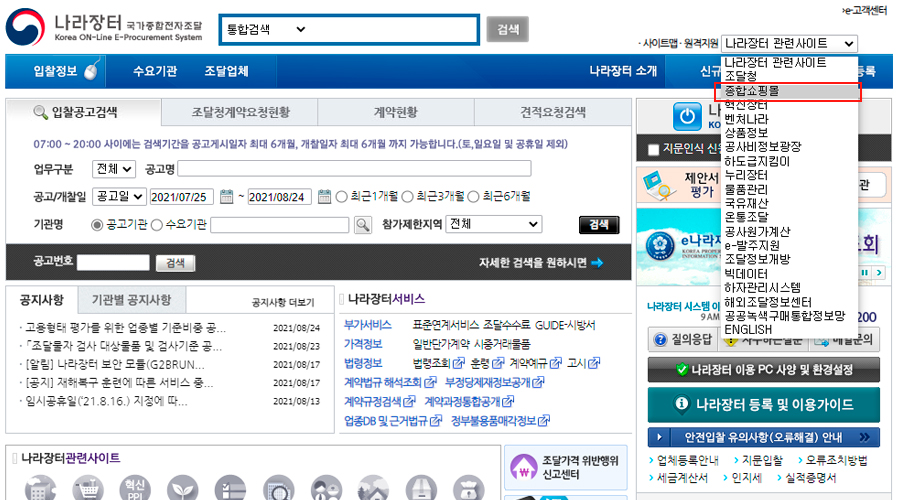Viewport: 900px width, 500px height.
Task: Click the 나라장터 logo emblem
Action: coord(25,28)
